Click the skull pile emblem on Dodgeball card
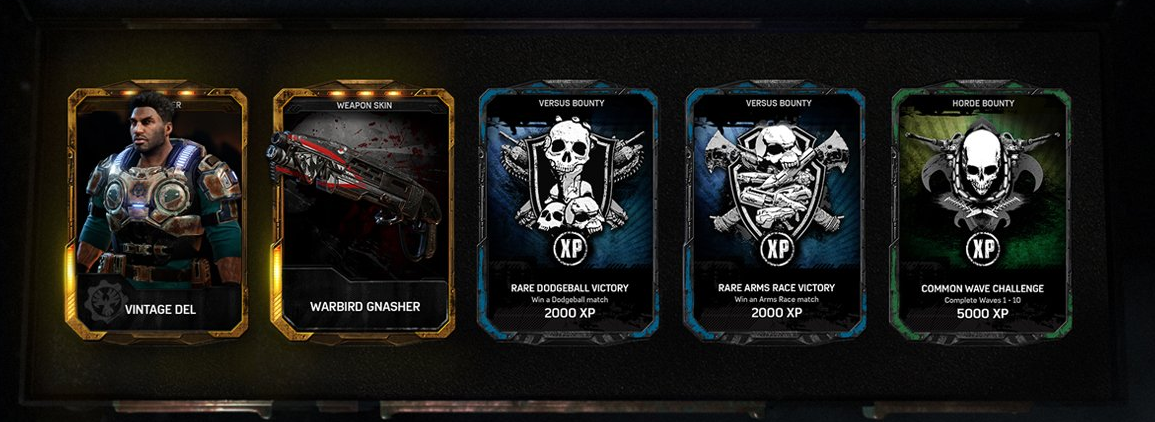This screenshot has width=1155, height=422. coord(569,175)
